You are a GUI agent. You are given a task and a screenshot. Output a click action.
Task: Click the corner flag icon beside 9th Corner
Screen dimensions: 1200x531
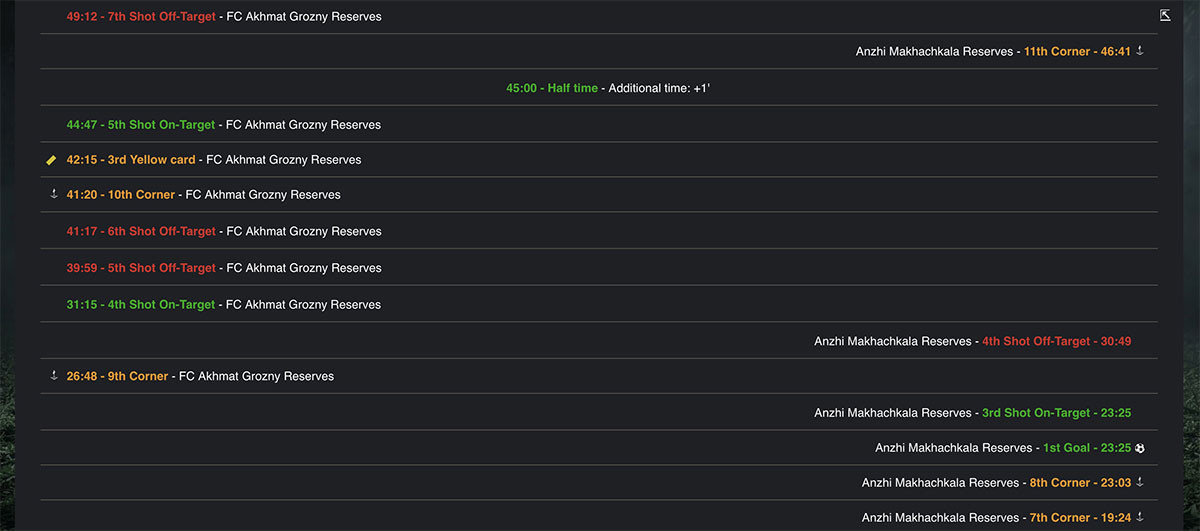tap(55, 376)
